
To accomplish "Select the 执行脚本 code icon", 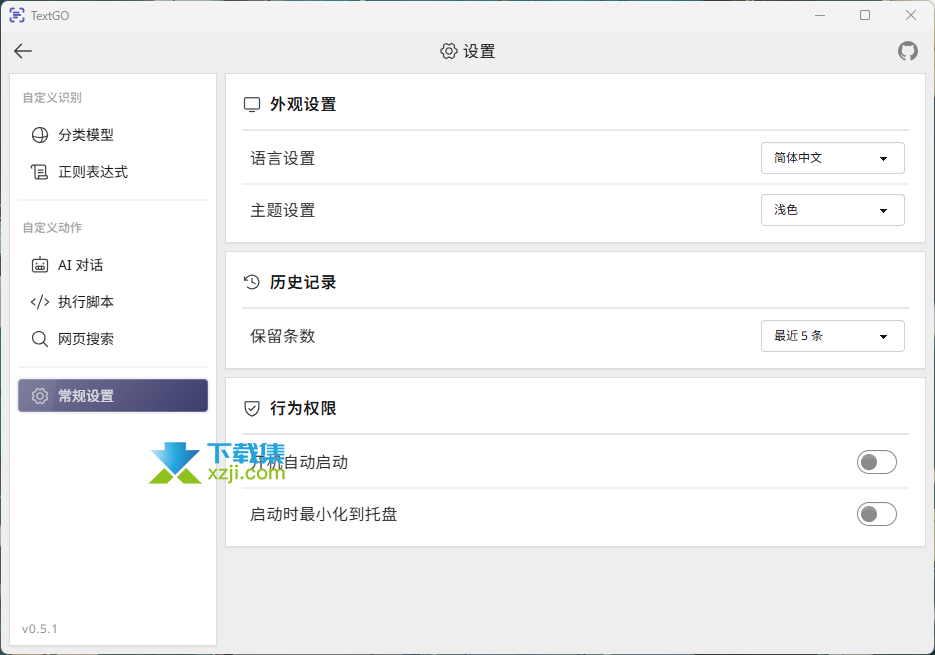I will (38, 301).
